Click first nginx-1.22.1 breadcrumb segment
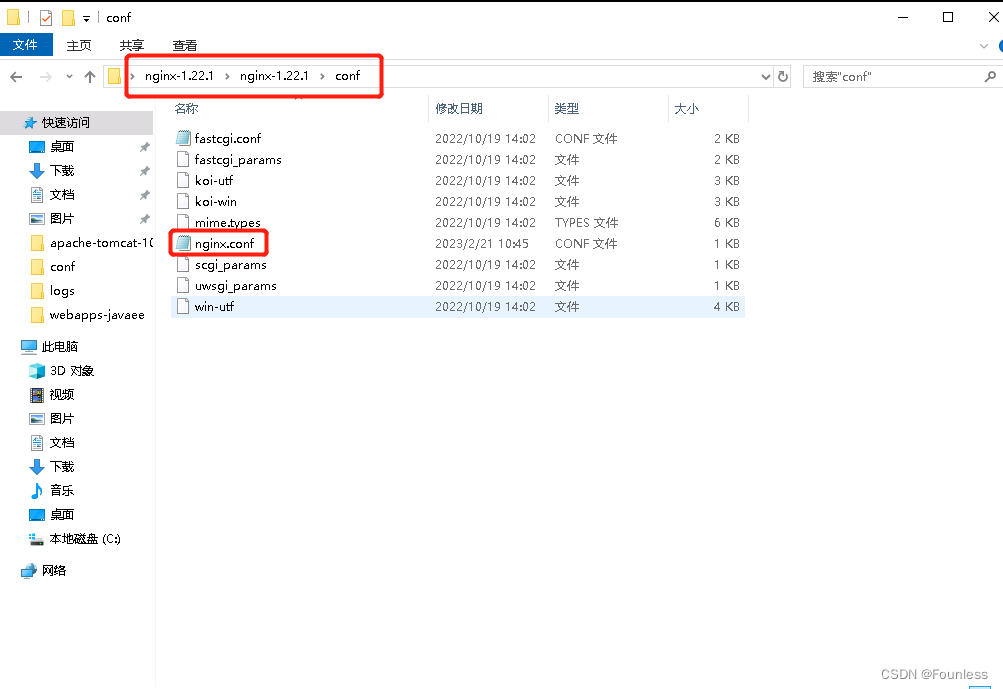Viewport: 1003px width, 689px height. 179,75
